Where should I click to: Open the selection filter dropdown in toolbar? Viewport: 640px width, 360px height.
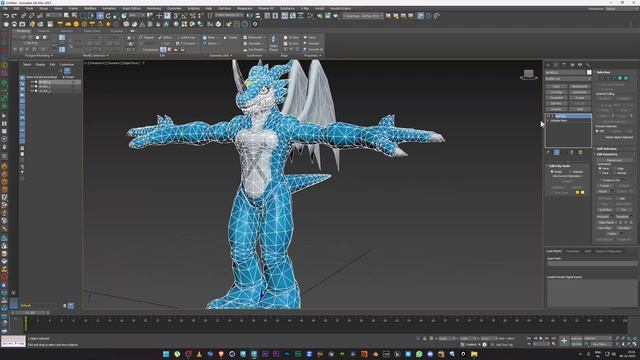54,16
